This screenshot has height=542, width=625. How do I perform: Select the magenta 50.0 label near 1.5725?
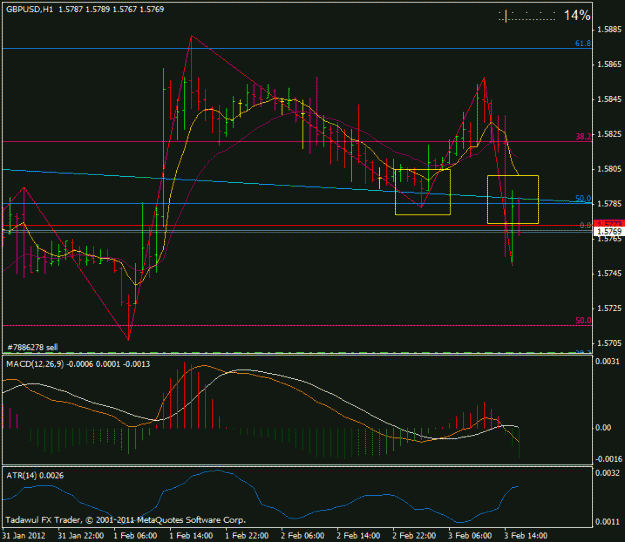click(x=583, y=320)
